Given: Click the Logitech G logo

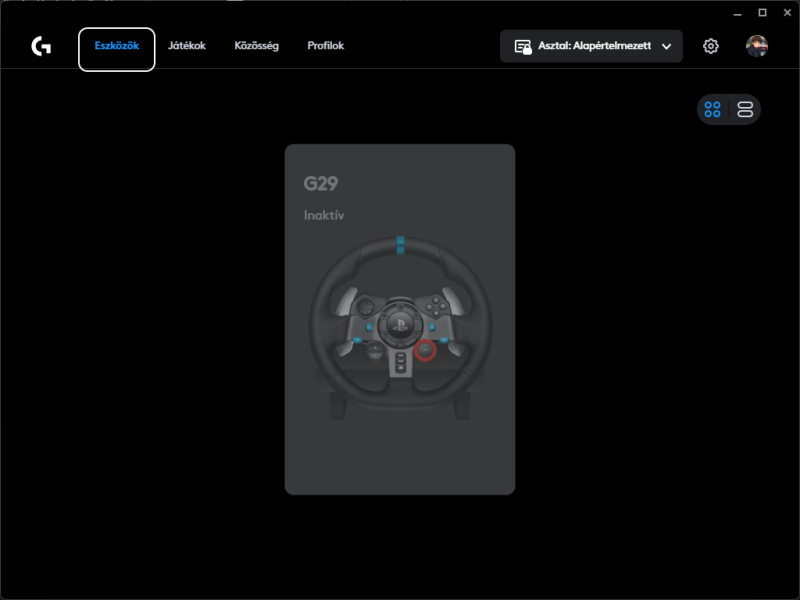Looking at the screenshot, I should coord(41,46).
